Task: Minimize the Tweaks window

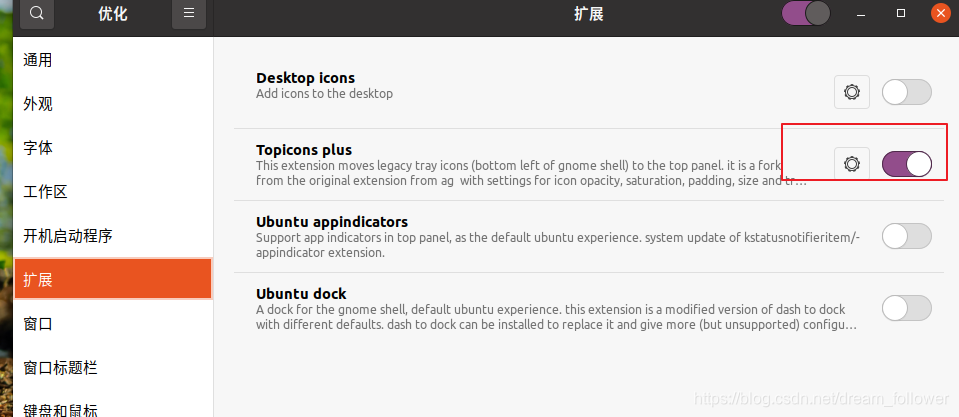Action: [861, 13]
